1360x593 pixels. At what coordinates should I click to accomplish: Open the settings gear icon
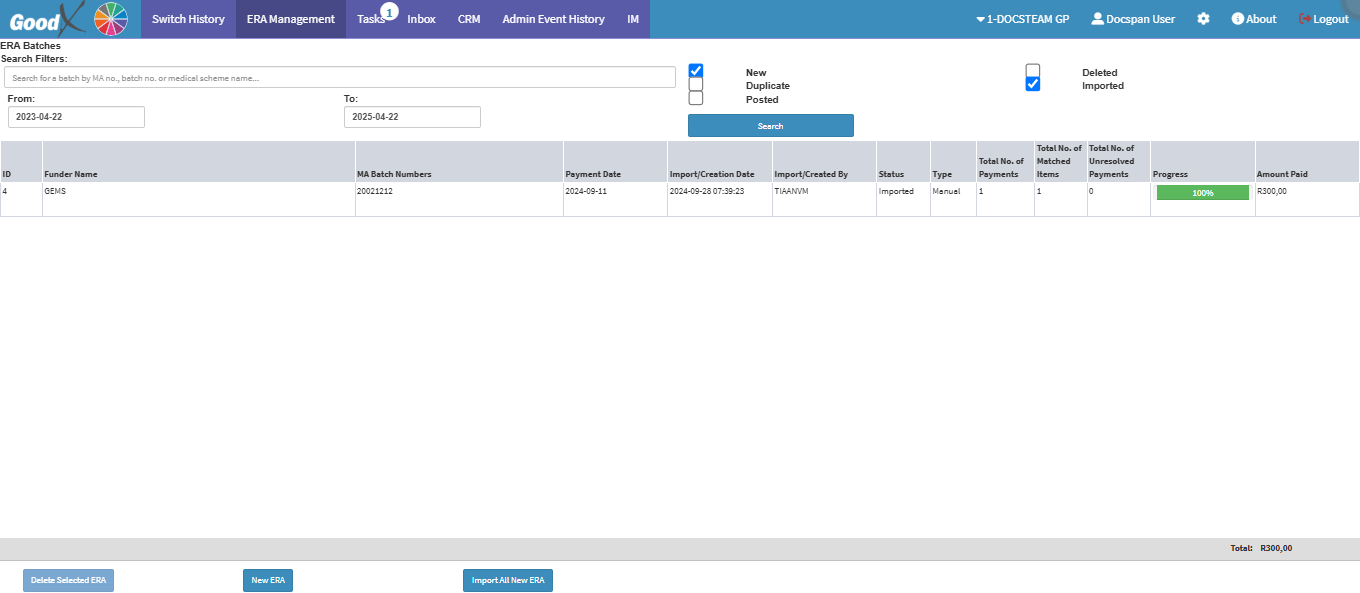1203,19
